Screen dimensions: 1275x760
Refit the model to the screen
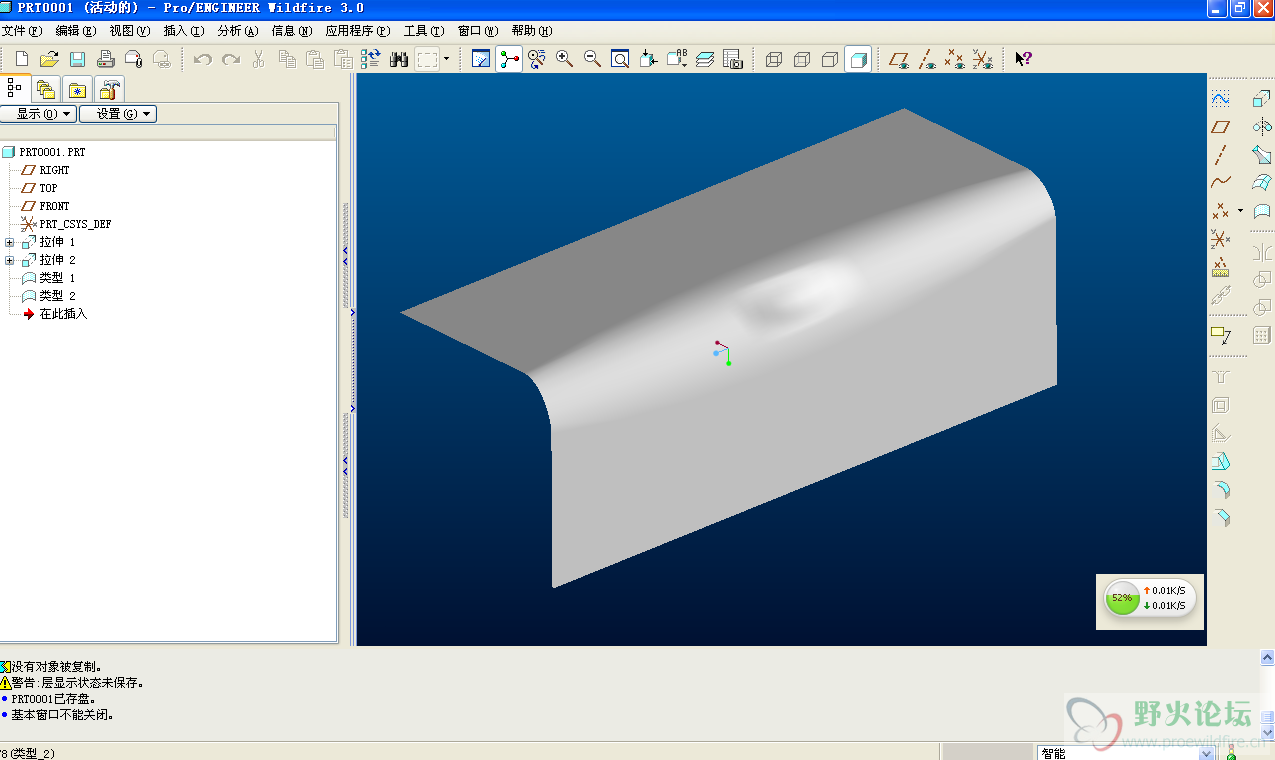coord(621,59)
